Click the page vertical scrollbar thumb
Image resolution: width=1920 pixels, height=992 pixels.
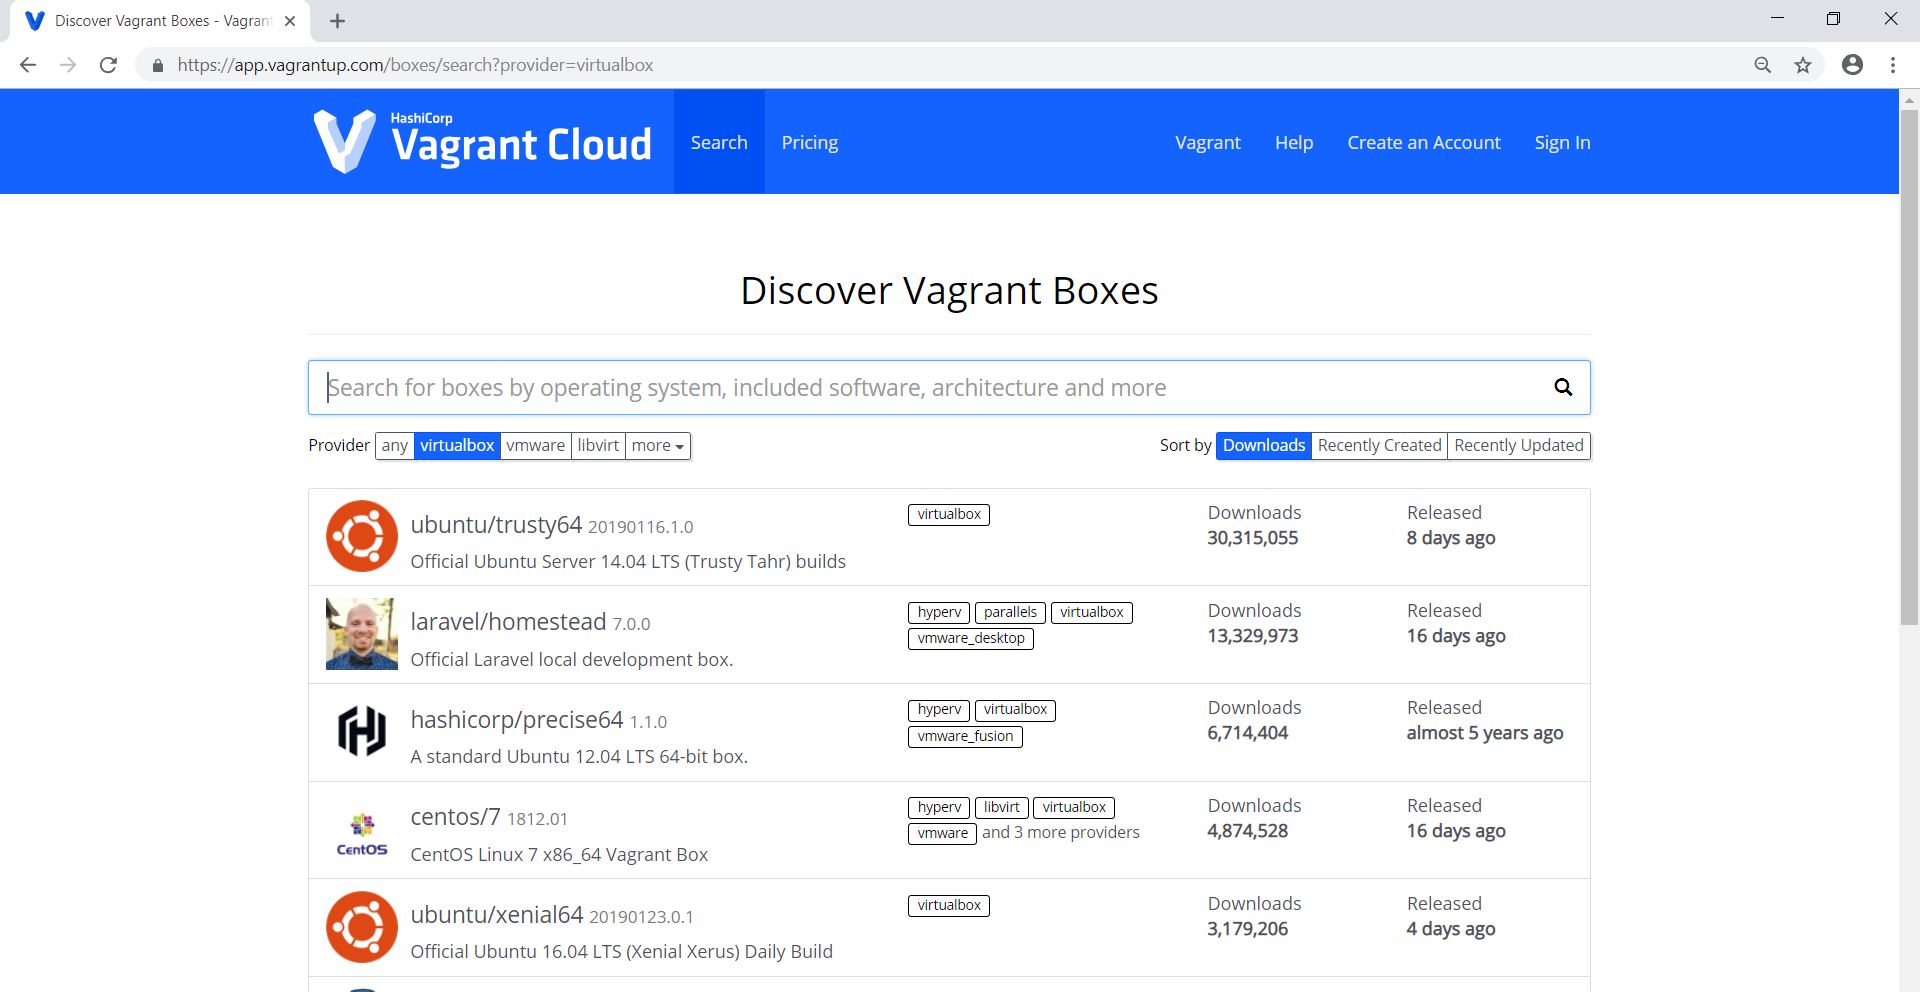(1909, 367)
